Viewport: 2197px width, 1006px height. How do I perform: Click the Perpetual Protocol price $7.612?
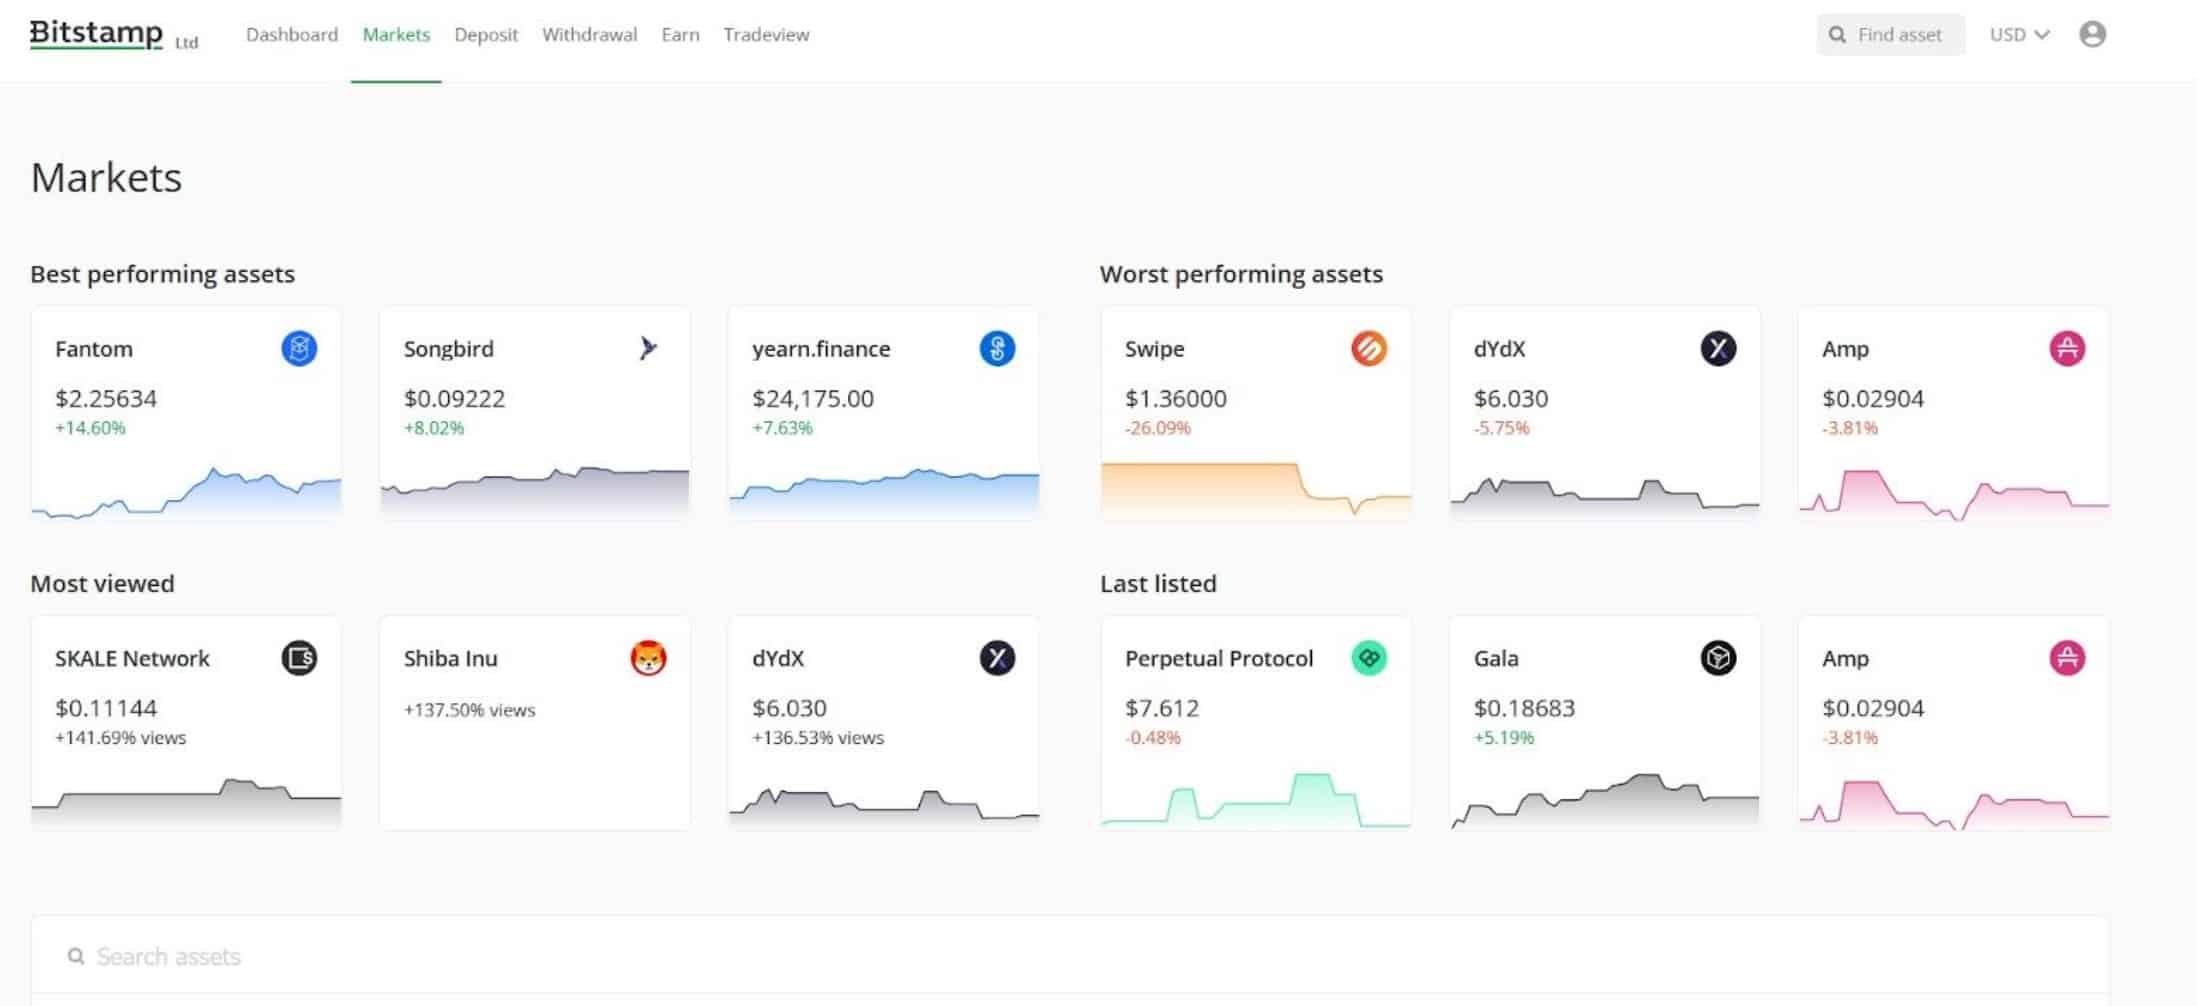(x=1162, y=709)
